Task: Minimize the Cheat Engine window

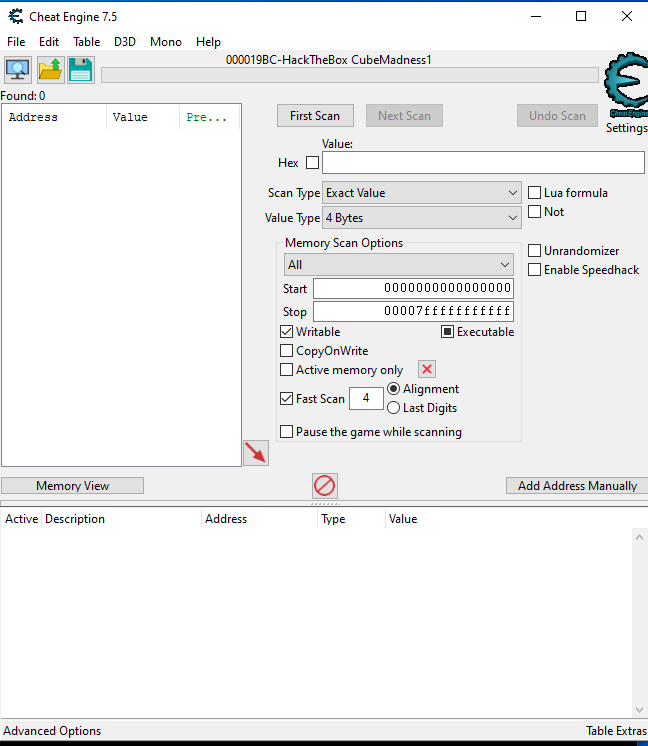Action: pos(536,16)
